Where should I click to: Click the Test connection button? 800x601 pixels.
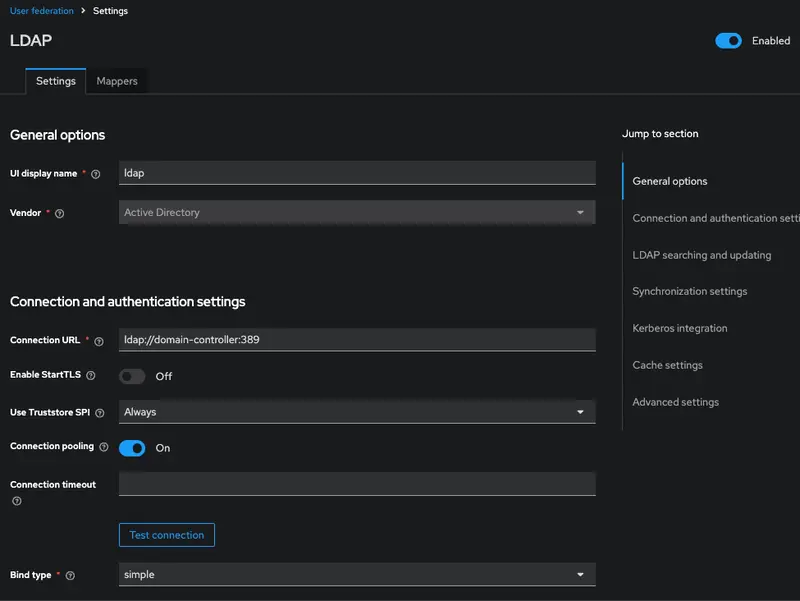pos(167,535)
